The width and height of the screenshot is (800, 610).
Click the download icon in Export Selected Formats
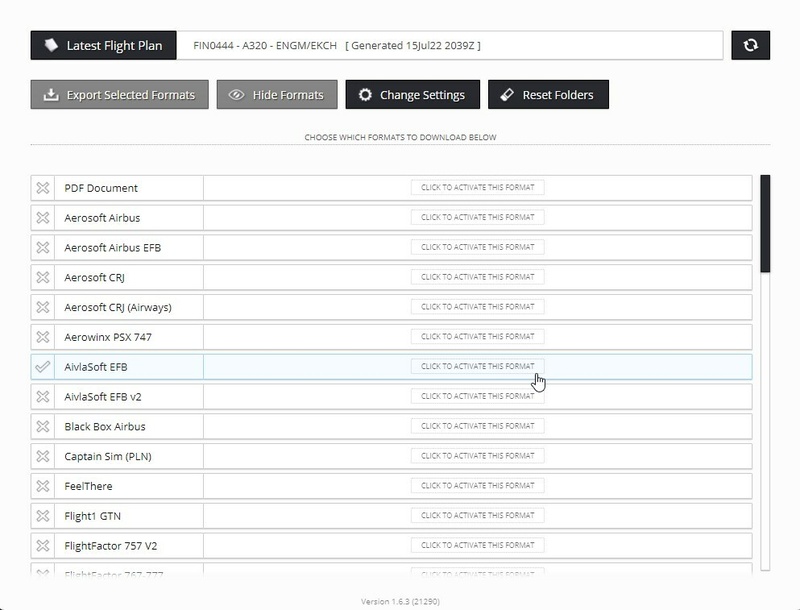(51, 95)
